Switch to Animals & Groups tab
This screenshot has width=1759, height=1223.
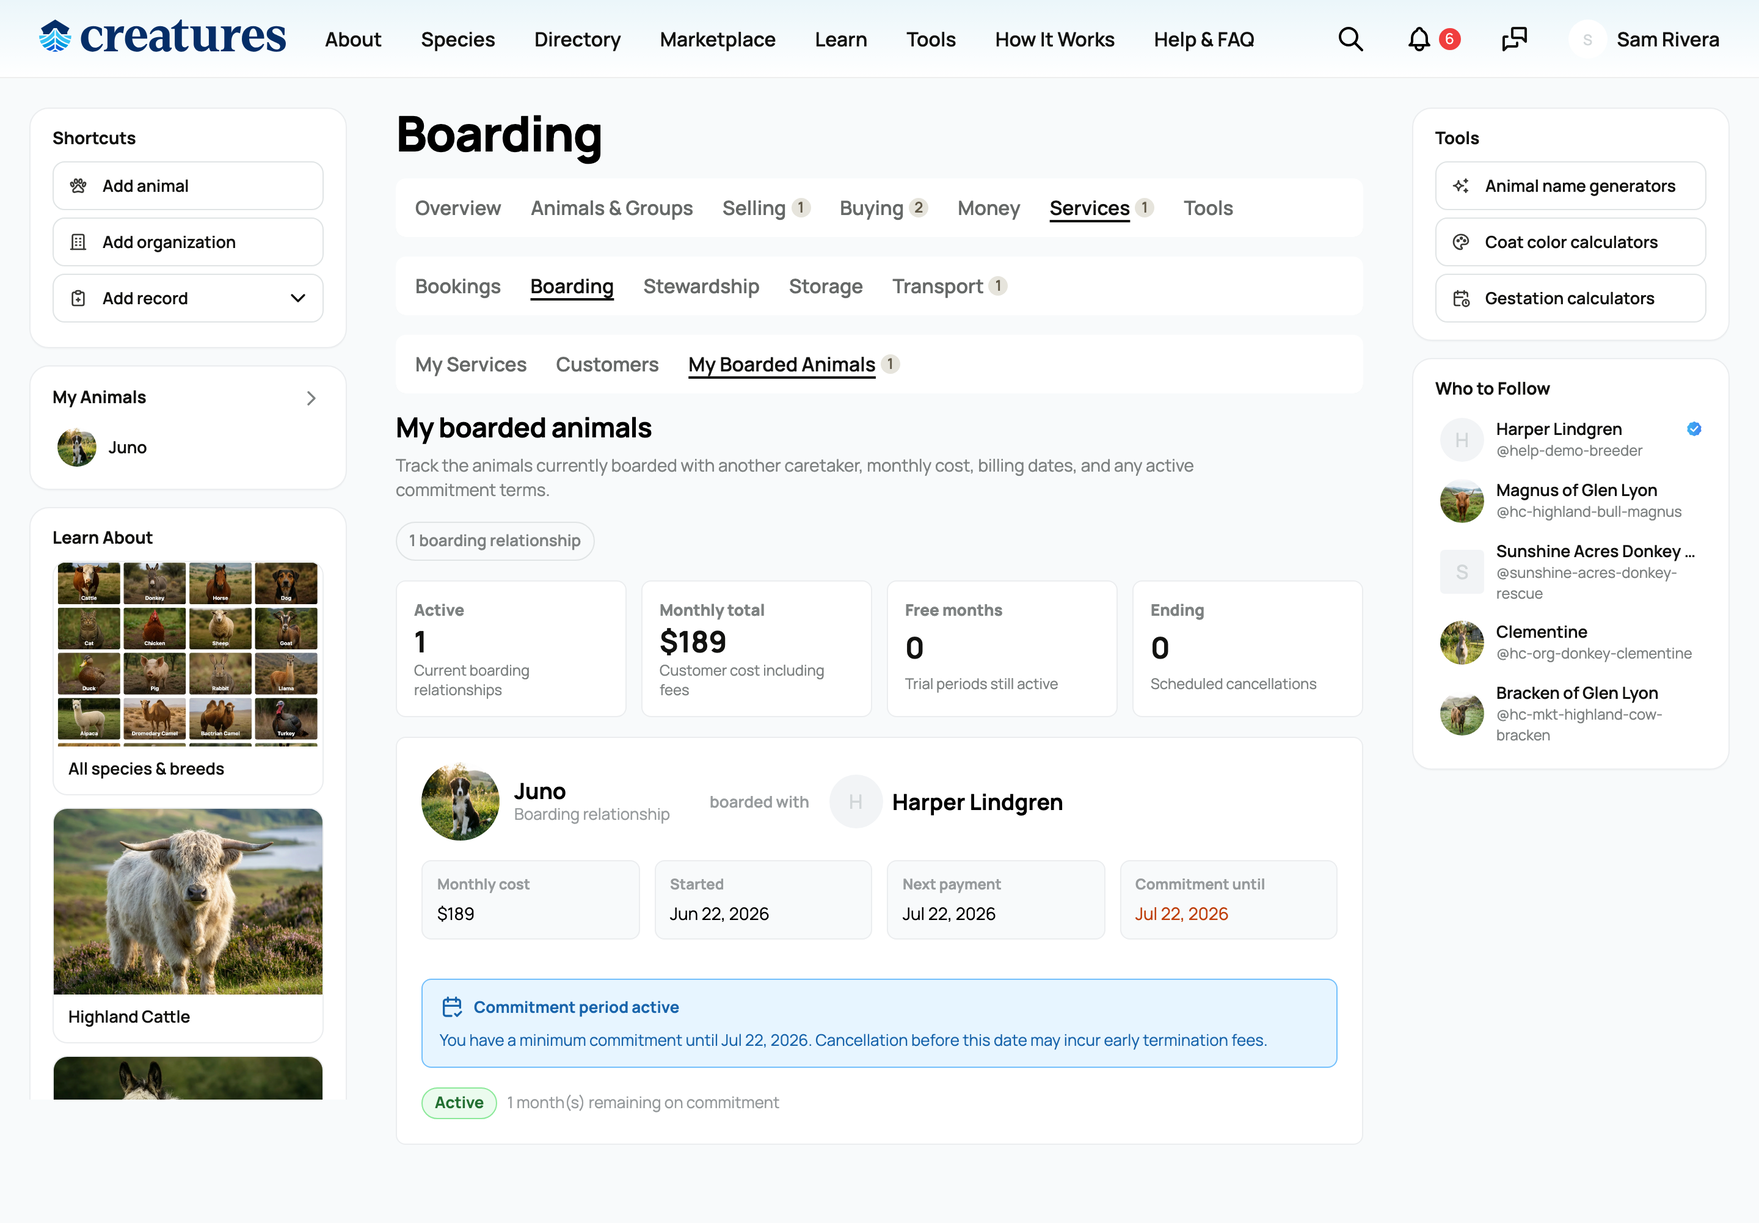612,208
